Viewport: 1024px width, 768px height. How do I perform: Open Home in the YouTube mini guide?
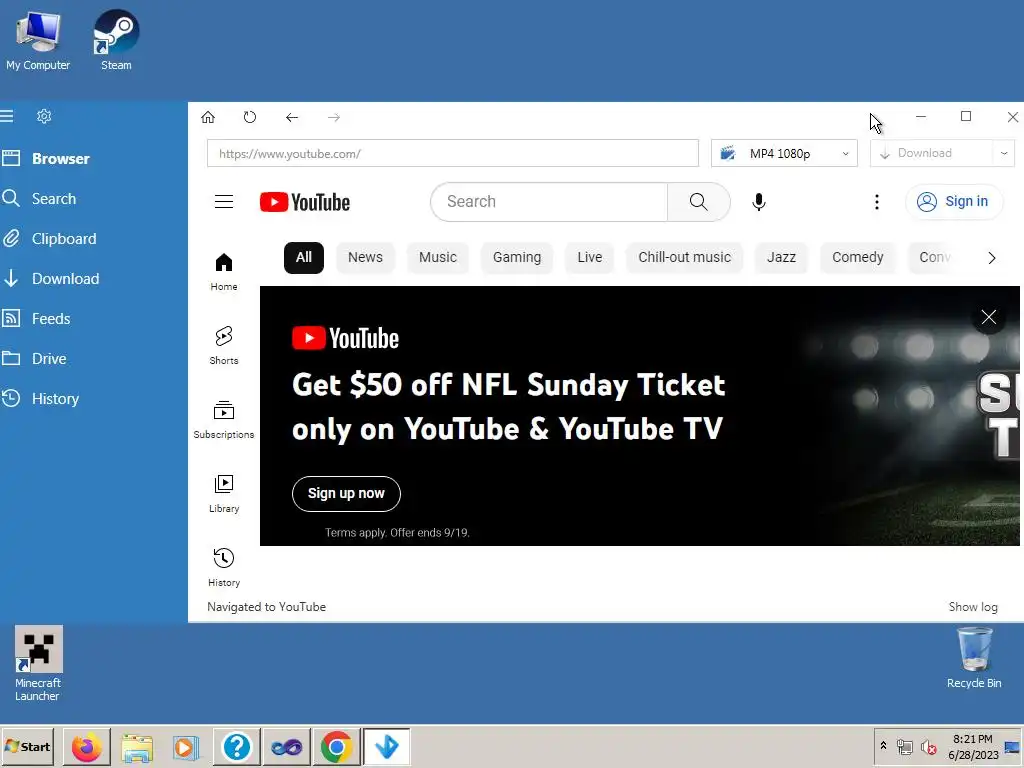point(223,272)
